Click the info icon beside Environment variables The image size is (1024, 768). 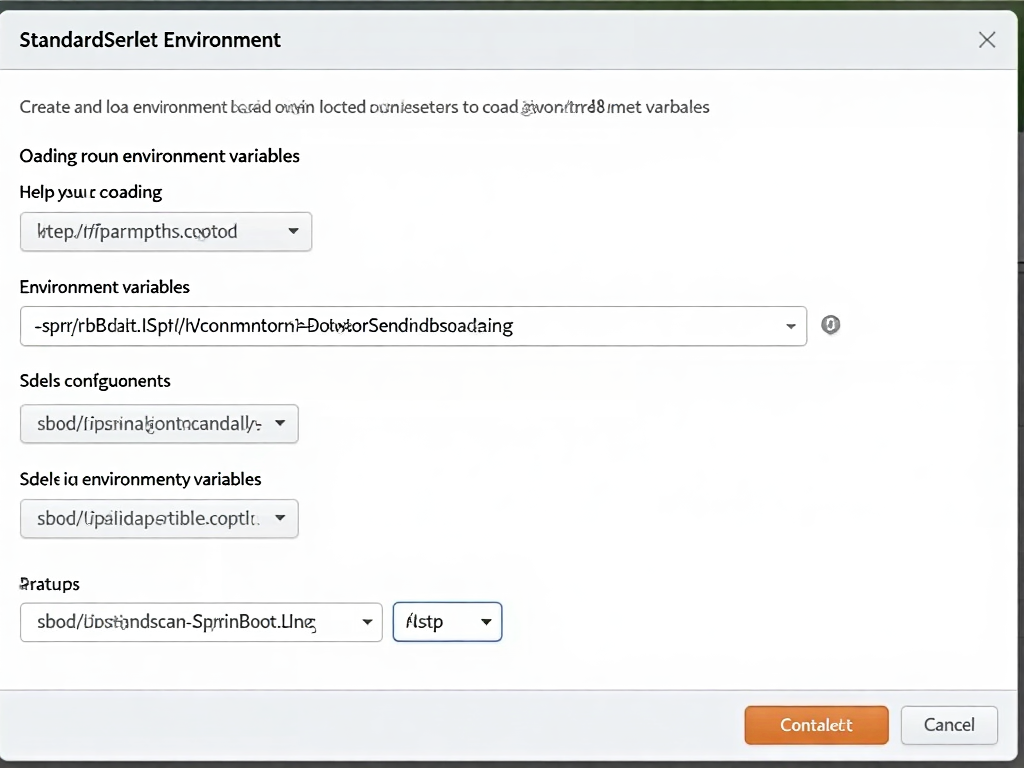tap(830, 325)
